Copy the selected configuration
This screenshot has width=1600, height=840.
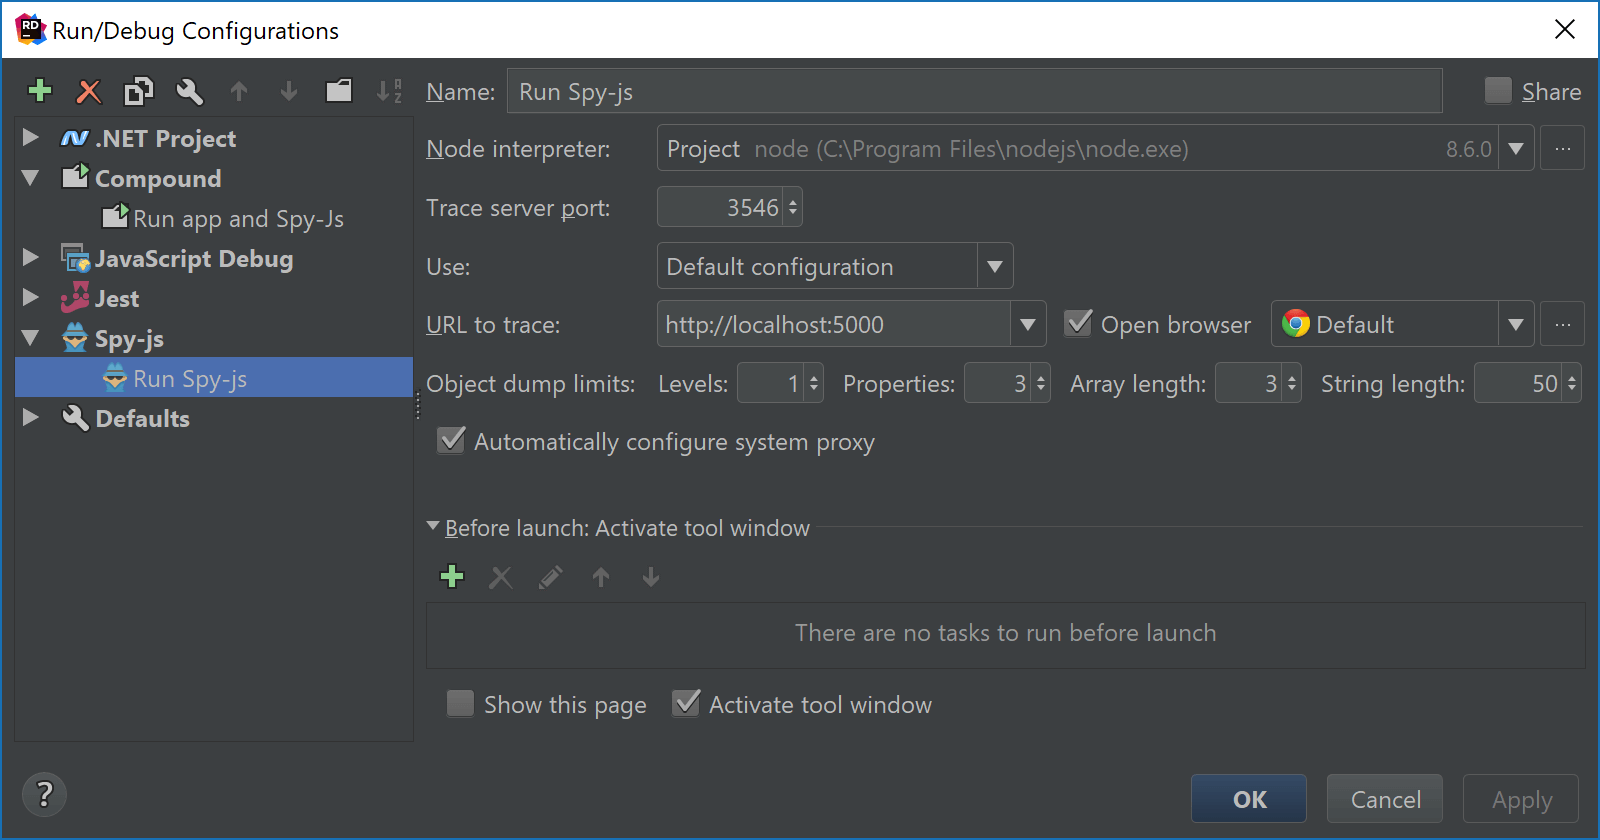pos(139,91)
